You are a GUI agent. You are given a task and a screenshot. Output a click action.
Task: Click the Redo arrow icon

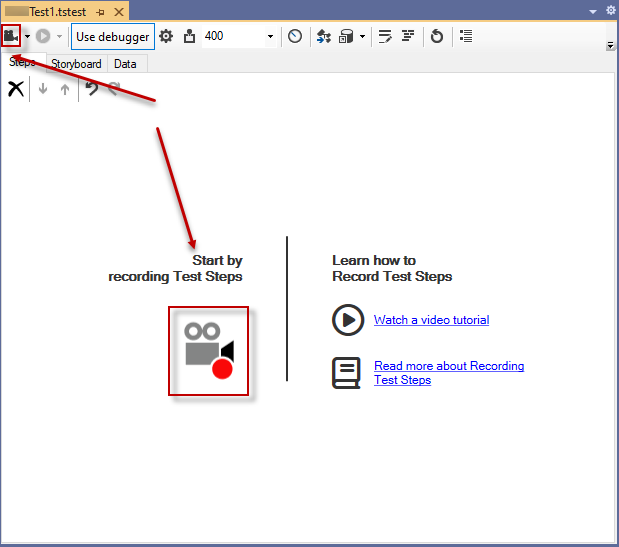tap(114, 88)
